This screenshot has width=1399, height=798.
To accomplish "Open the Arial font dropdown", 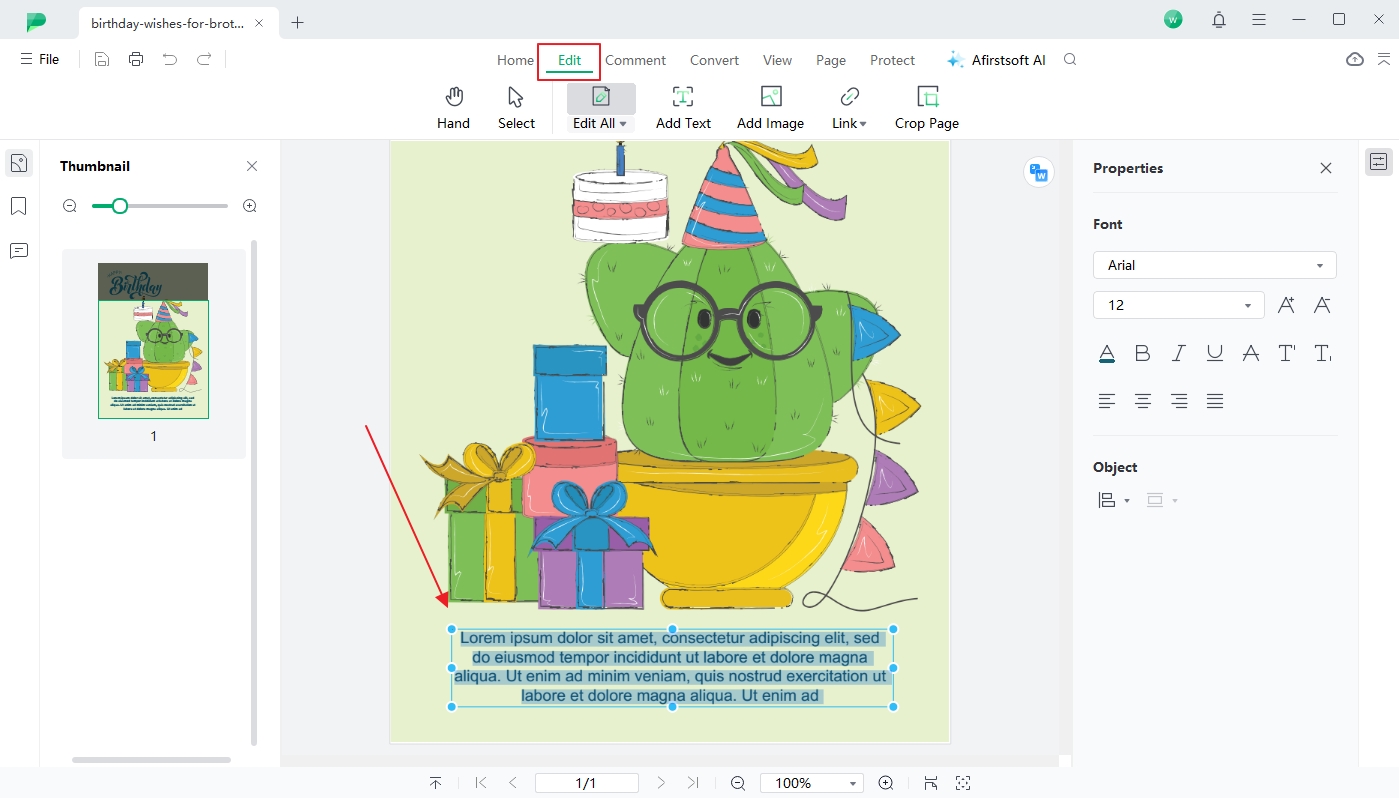I will click(x=1215, y=265).
